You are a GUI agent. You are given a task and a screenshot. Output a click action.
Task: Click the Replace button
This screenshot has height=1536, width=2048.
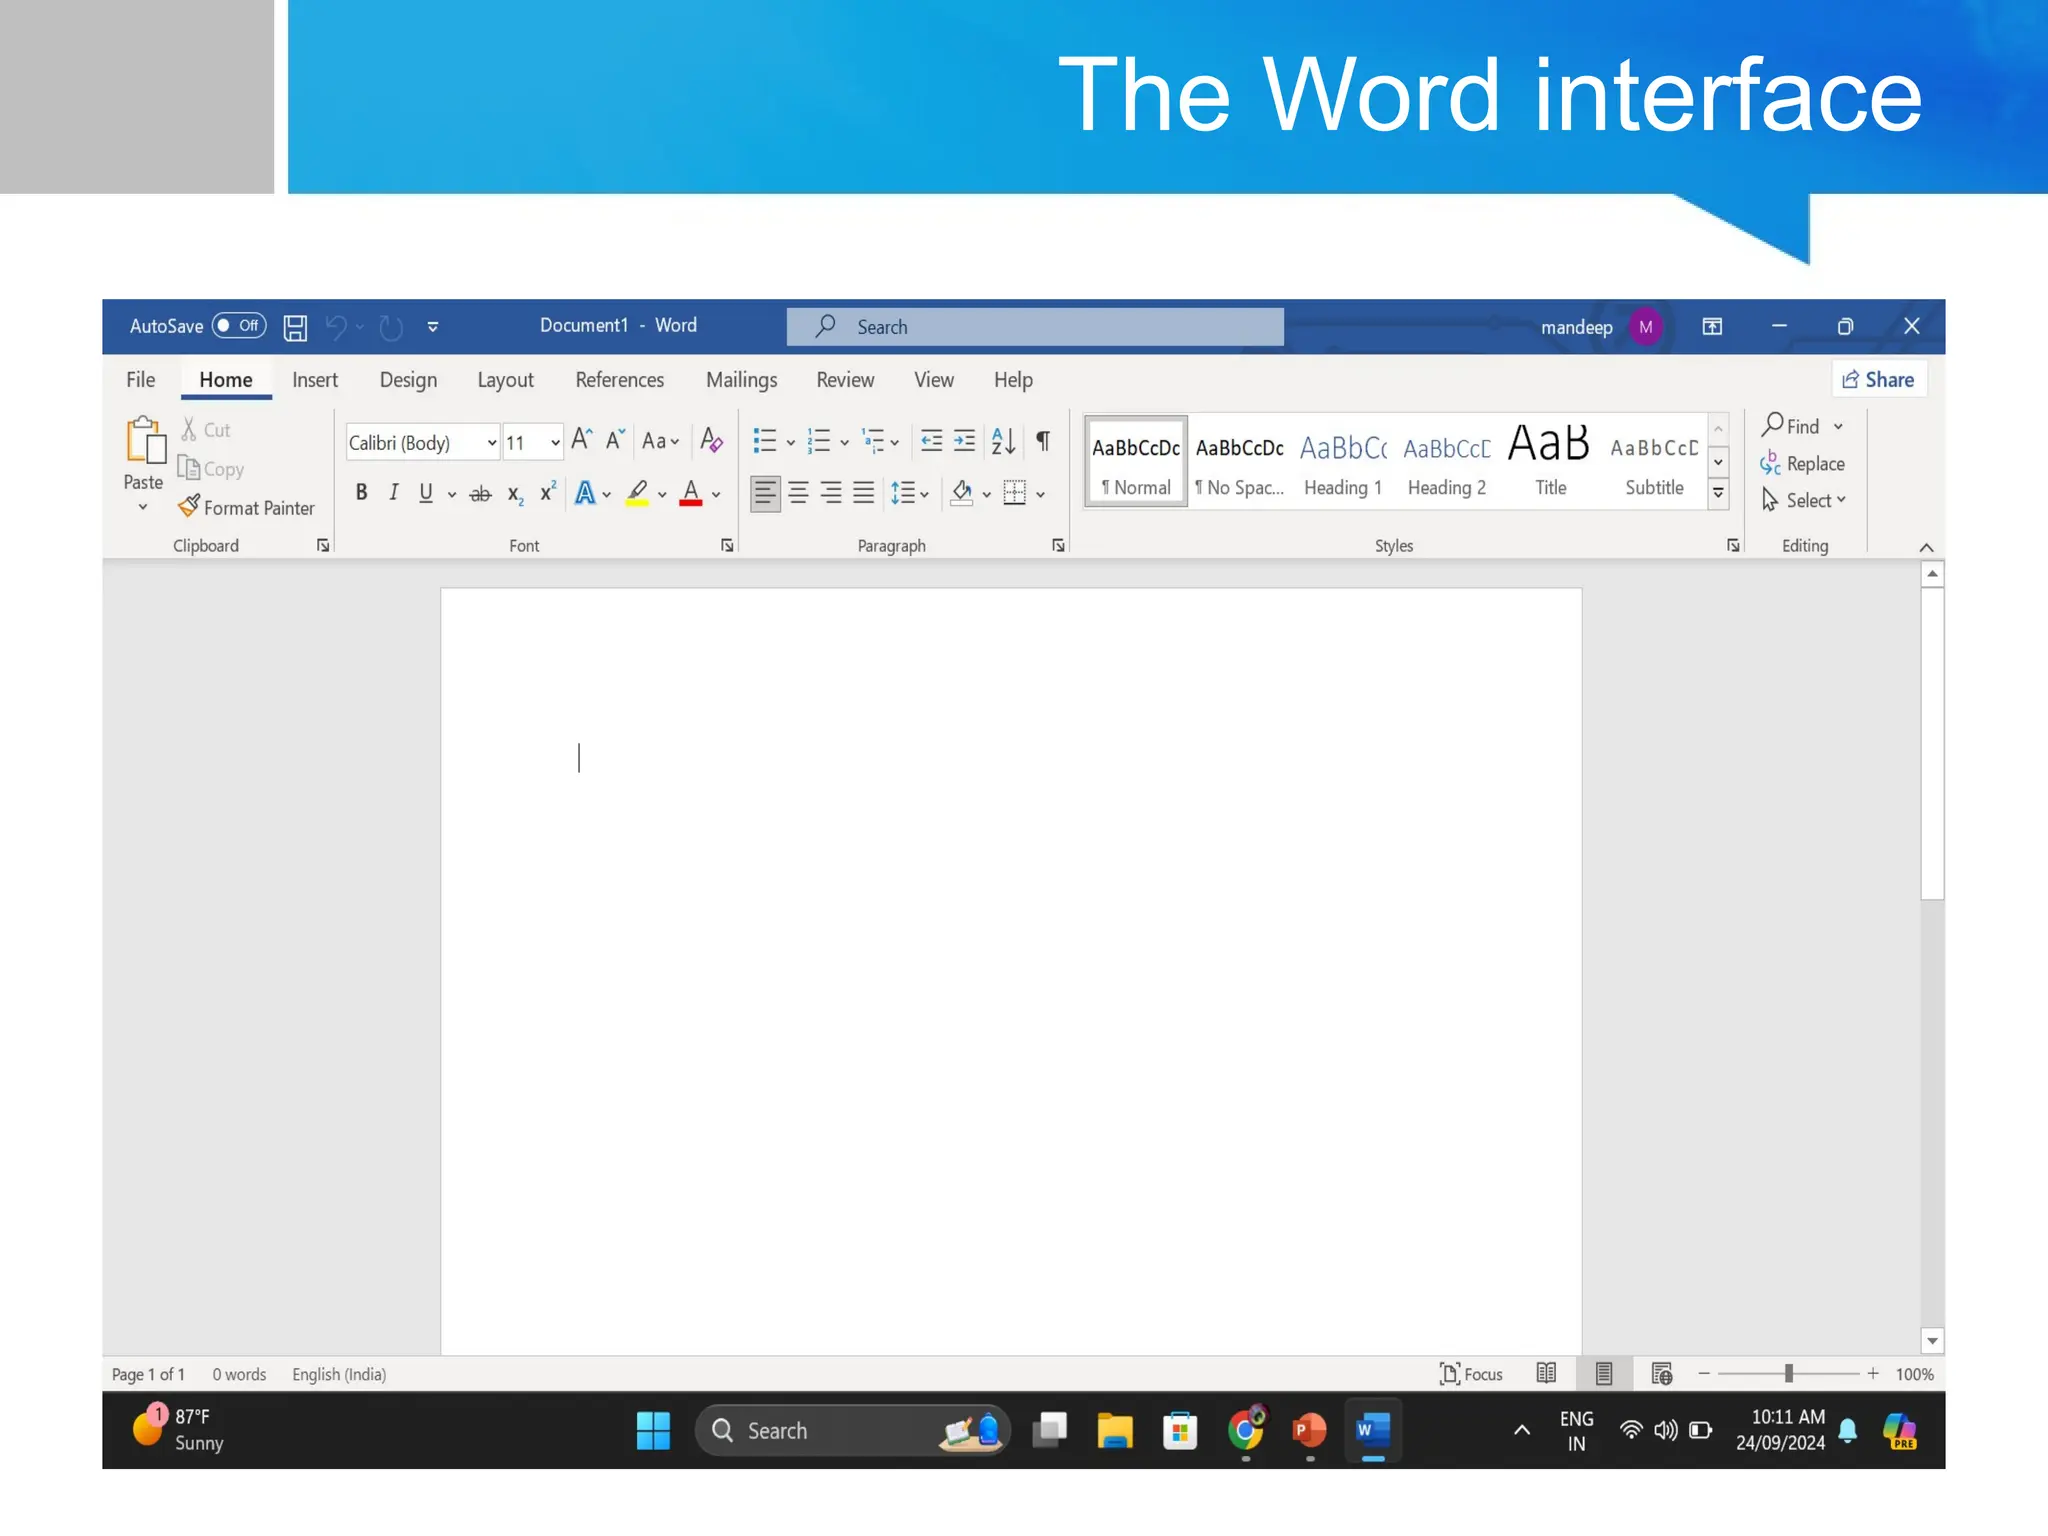coord(1803,464)
